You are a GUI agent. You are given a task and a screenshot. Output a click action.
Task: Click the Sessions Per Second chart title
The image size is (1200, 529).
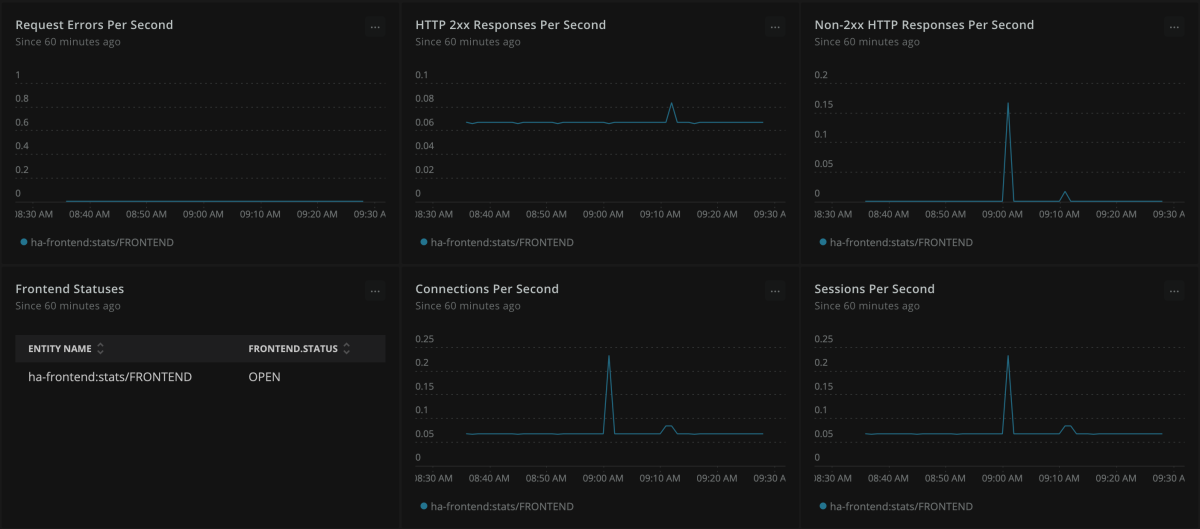874,289
